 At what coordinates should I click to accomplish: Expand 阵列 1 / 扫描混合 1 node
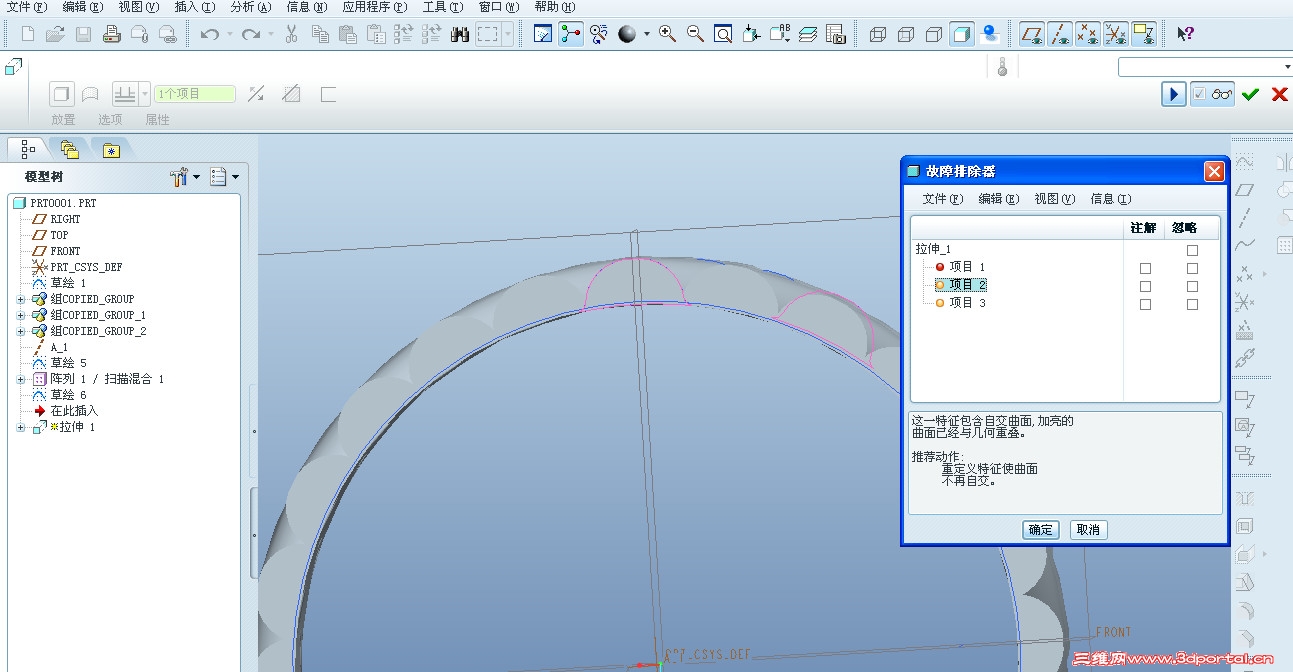pos(21,379)
